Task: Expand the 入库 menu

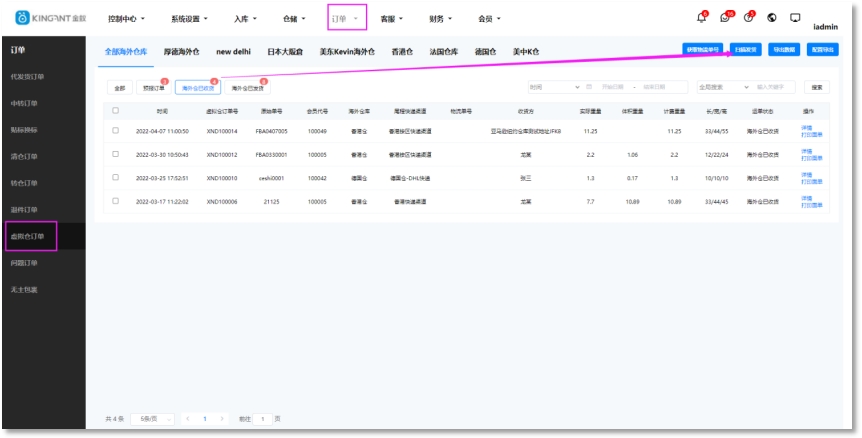Action: coord(245,19)
